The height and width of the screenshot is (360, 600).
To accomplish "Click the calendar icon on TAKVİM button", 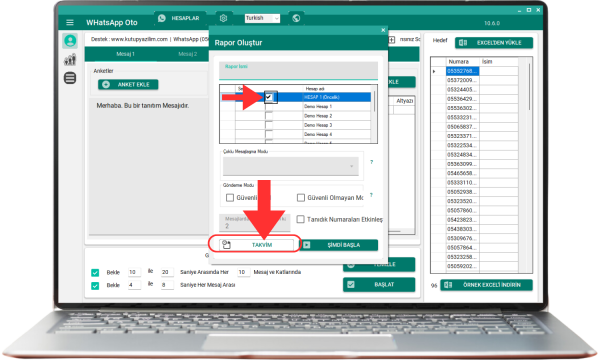I will (x=227, y=245).
